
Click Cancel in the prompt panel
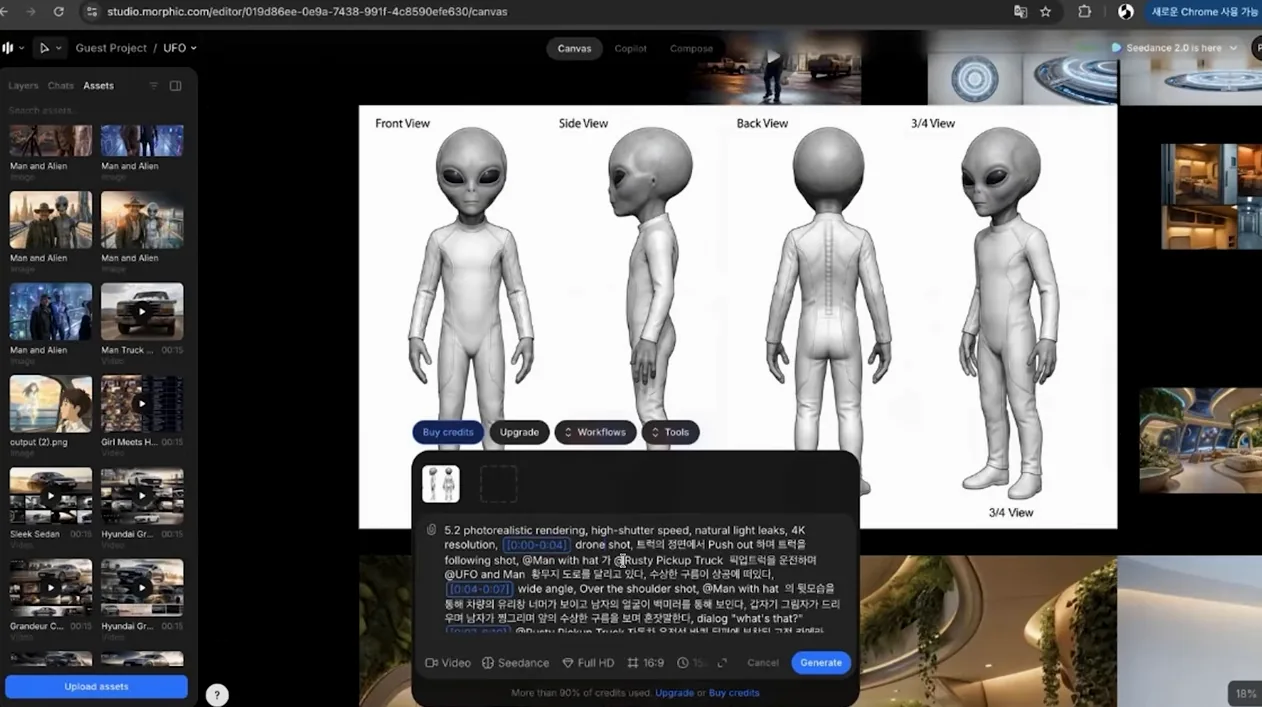coord(763,663)
